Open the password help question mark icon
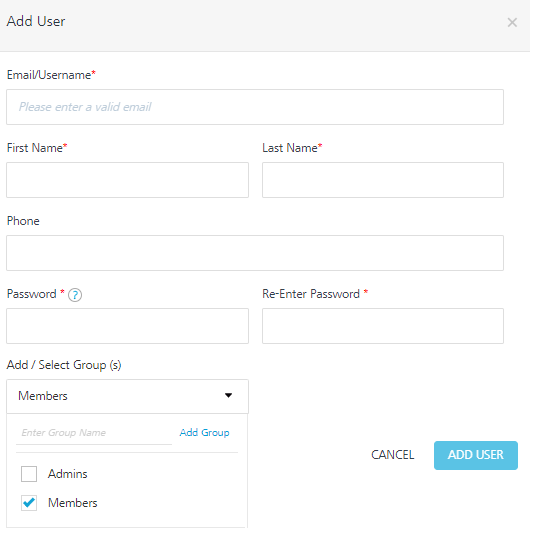The height and width of the screenshot is (536, 536). (75, 295)
